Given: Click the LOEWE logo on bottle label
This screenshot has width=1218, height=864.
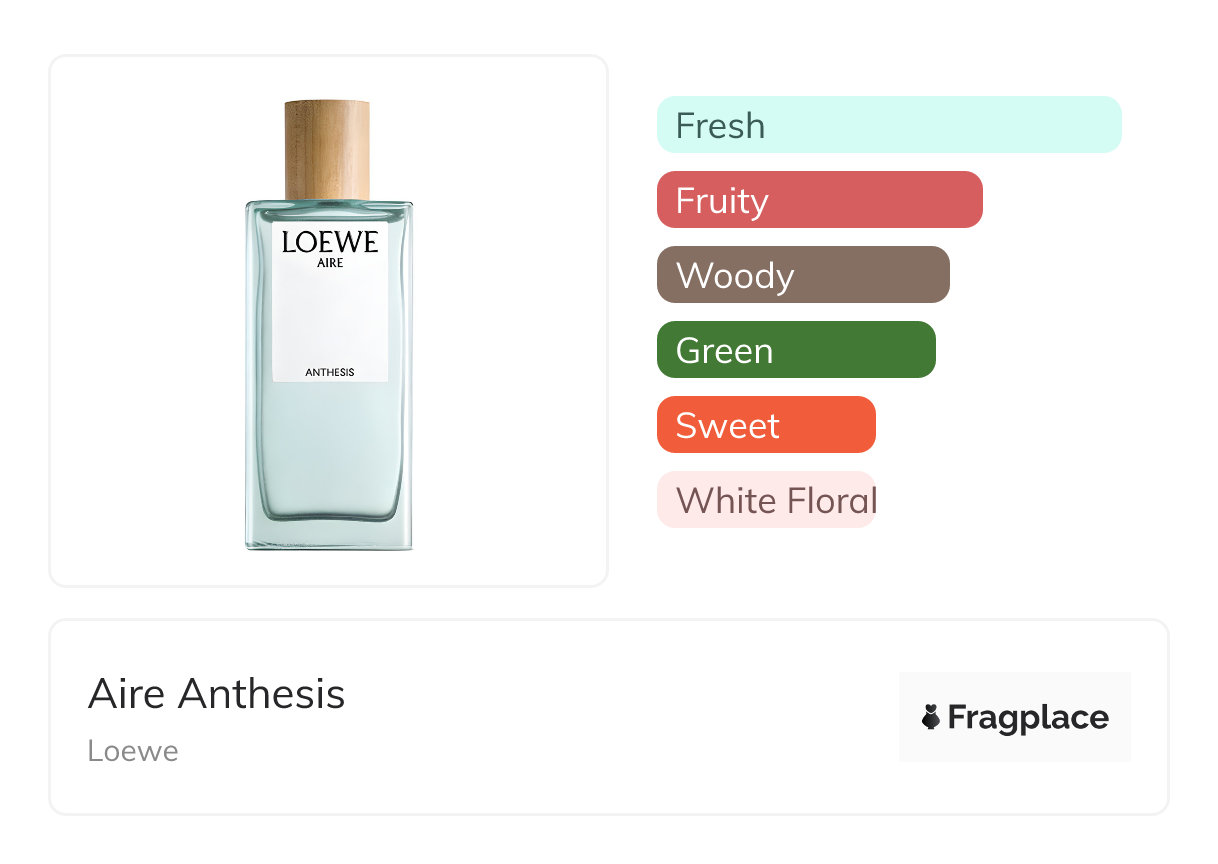Looking at the screenshot, I should point(330,242).
